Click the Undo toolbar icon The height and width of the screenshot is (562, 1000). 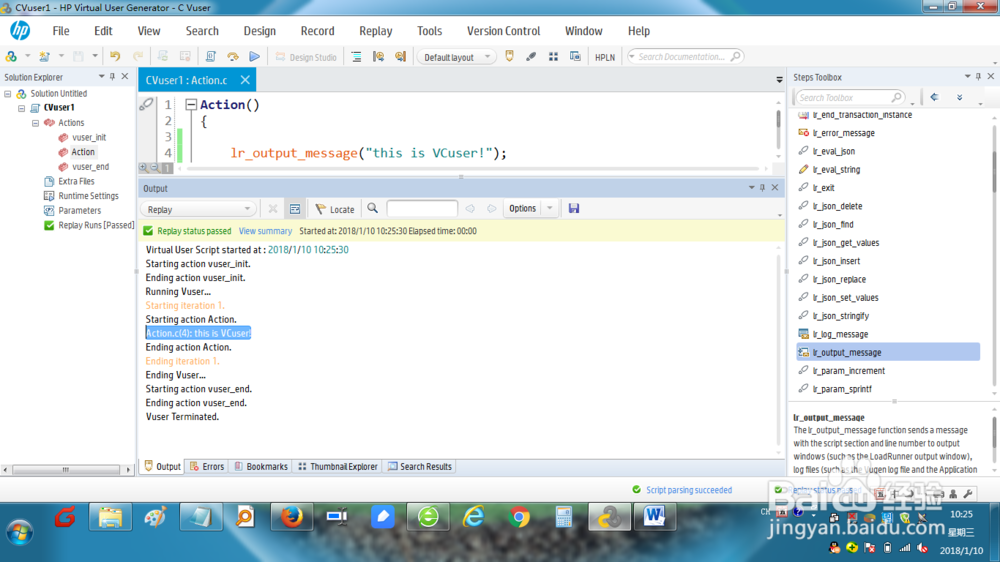pos(115,57)
